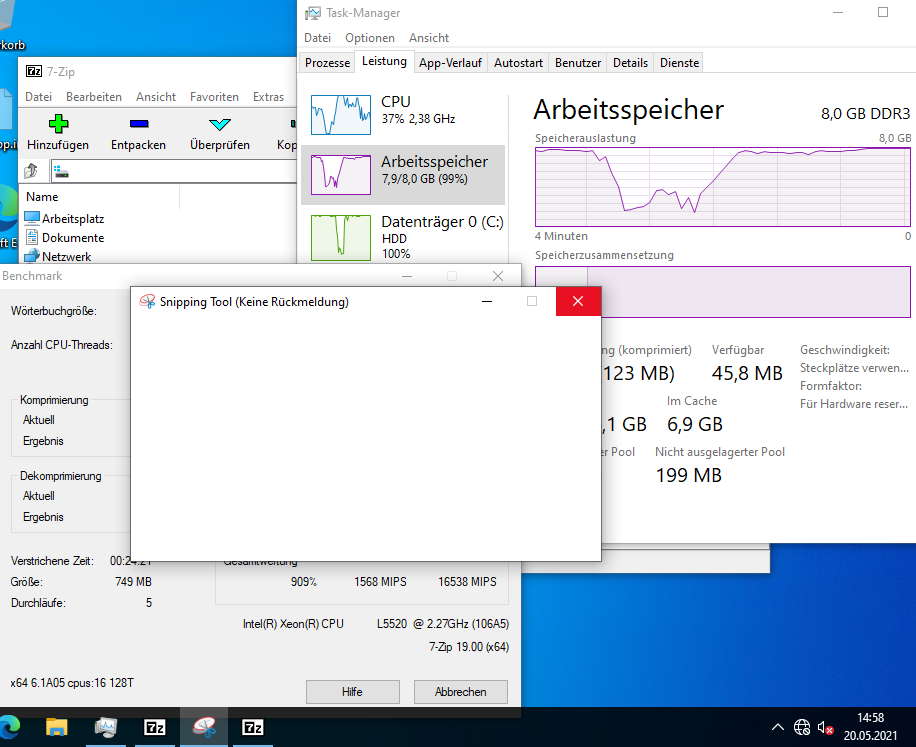Click the Intel(R) Xeon(R) CPU text
Viewport: 916px width, 747px height.
point(293,624)
